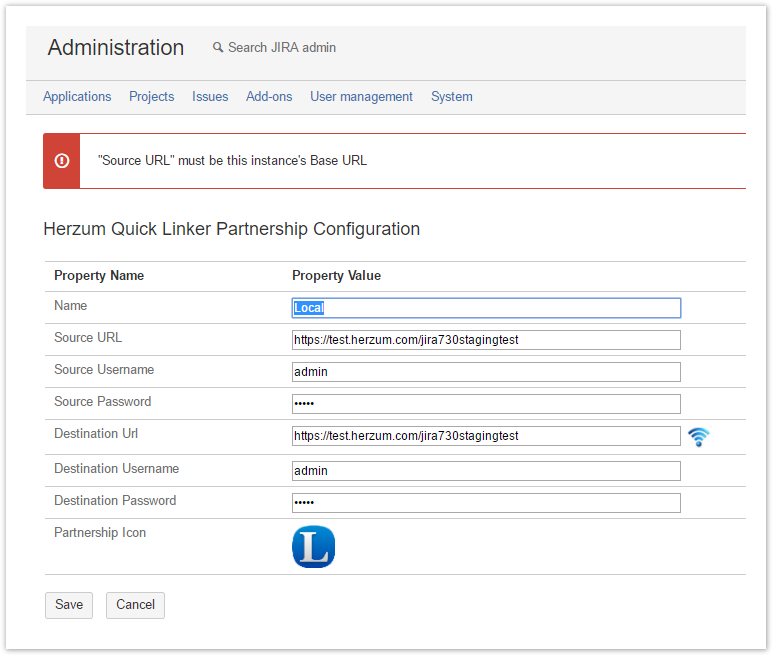772x655 pixels.
Task: Click the Search JIRA admin box
Action: pos(282,48)
